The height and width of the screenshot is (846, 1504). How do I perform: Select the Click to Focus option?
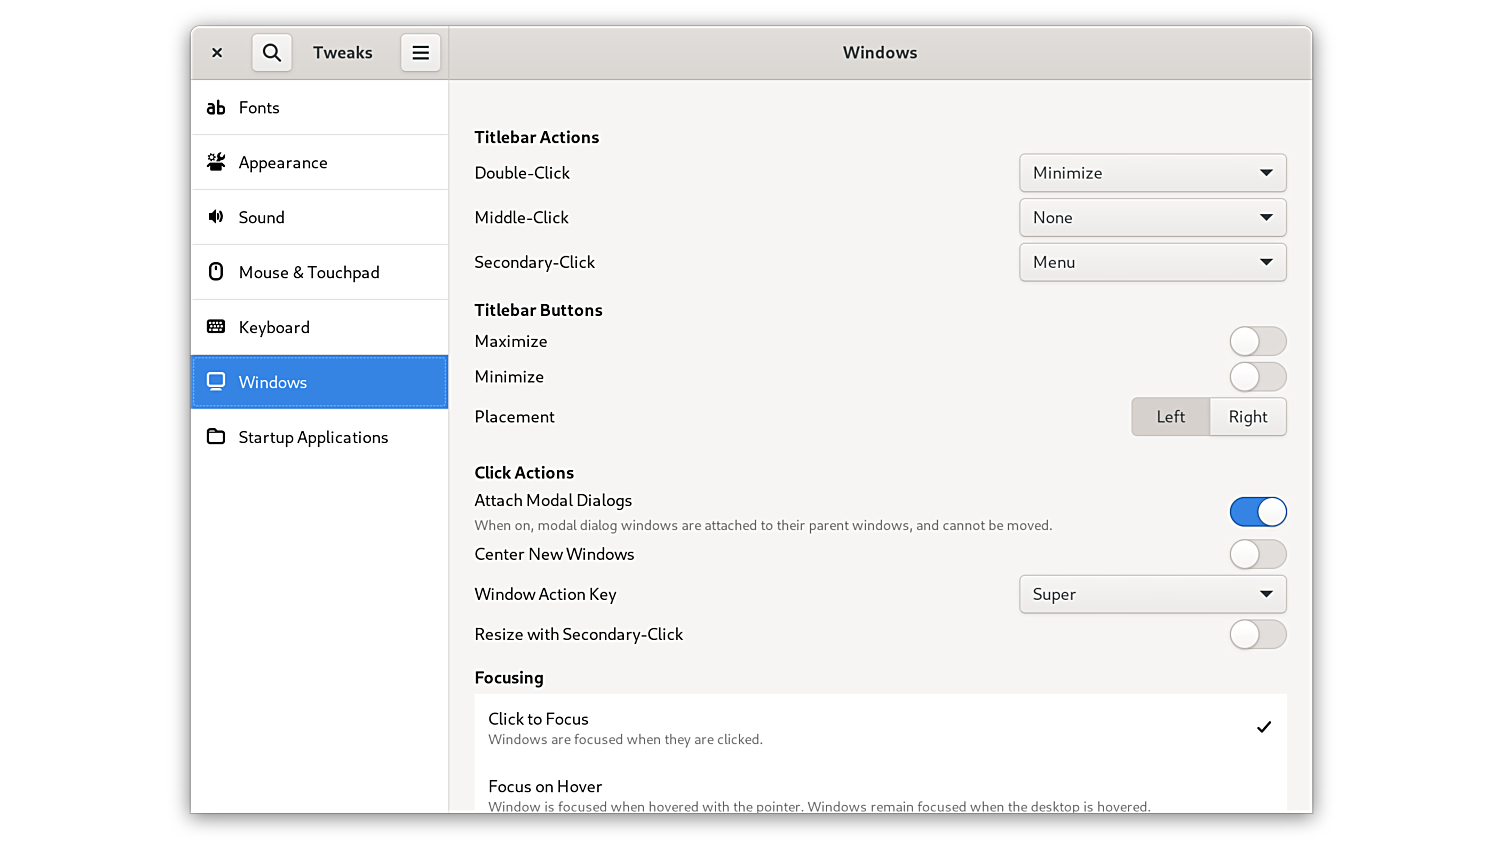(880, 727)
